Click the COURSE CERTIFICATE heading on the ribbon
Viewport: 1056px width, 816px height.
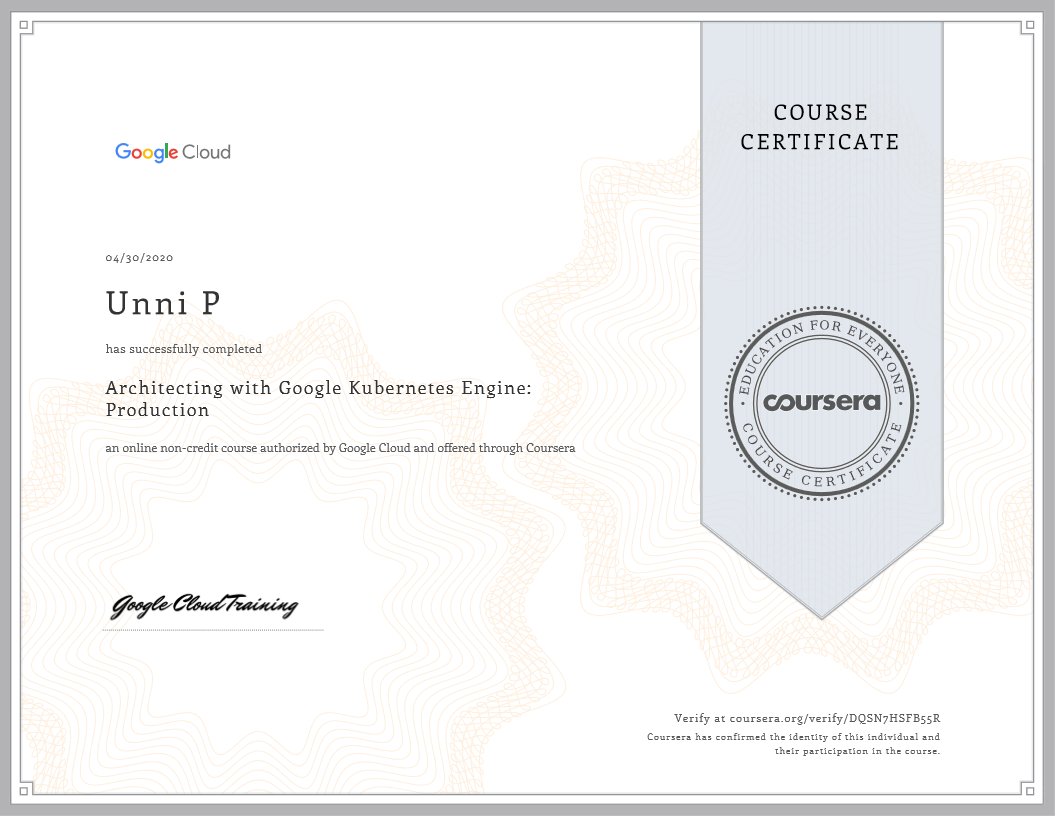pos(820,127)
